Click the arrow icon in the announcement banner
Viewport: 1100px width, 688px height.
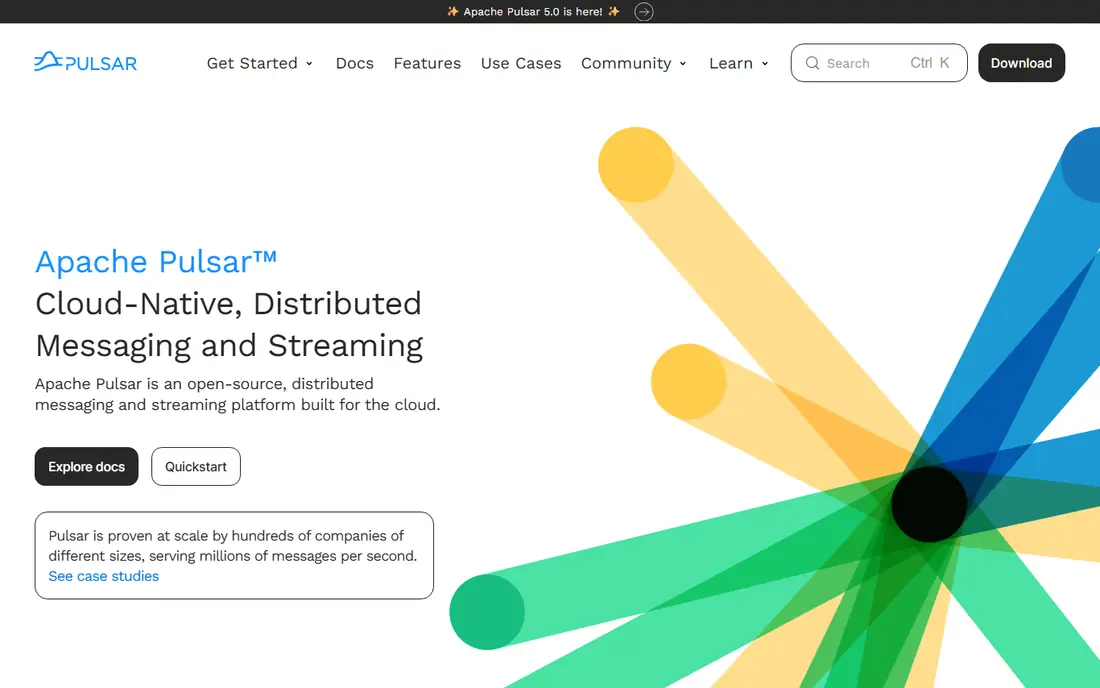(x=643, y=11)
